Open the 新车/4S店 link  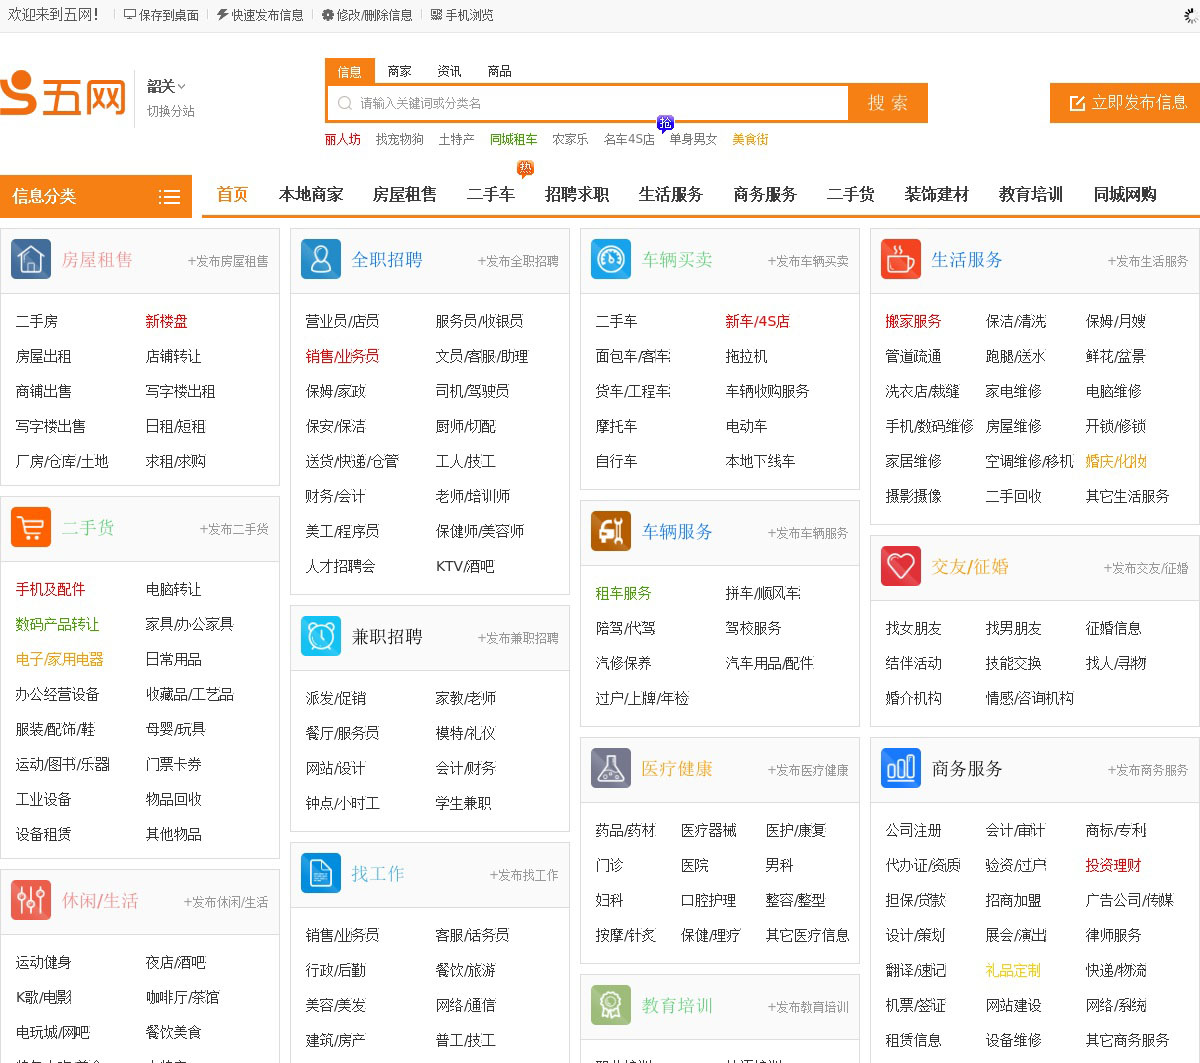pyautogui.click(x=756, y=321)
